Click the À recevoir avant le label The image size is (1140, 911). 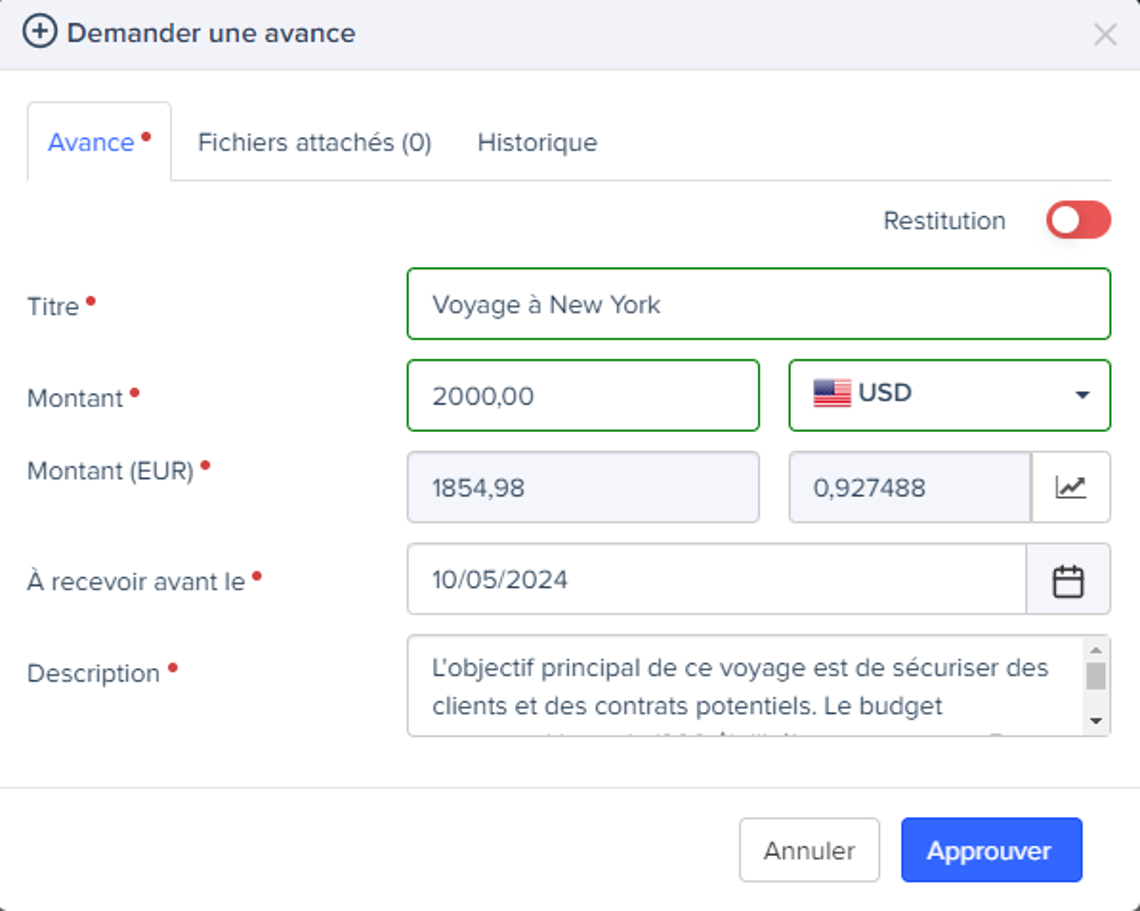point(136,582)
